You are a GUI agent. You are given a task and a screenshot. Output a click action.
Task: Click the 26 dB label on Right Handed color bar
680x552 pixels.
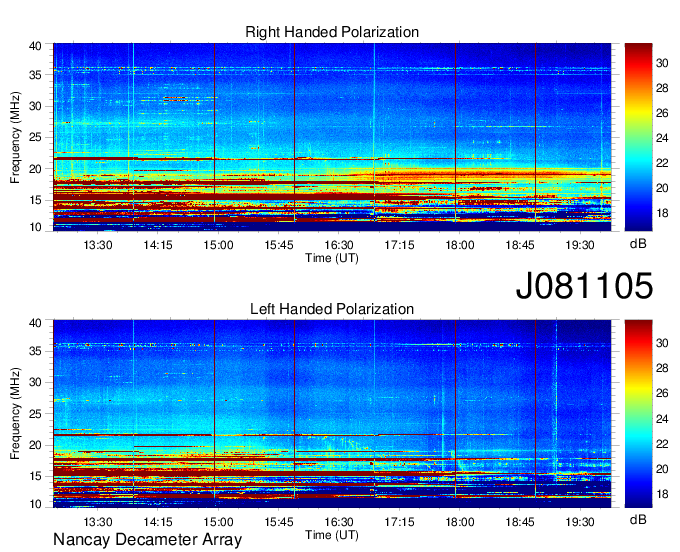pyautogui.click(x=662, y=113)
